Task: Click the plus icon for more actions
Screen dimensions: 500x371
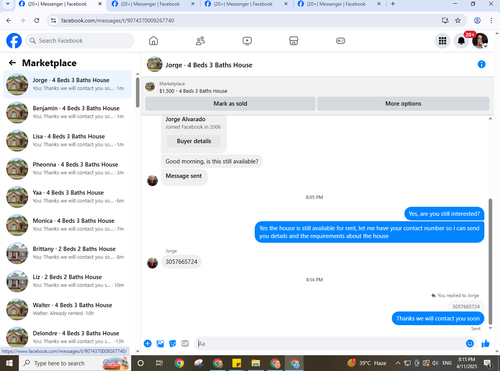Action: click(148, 343)
